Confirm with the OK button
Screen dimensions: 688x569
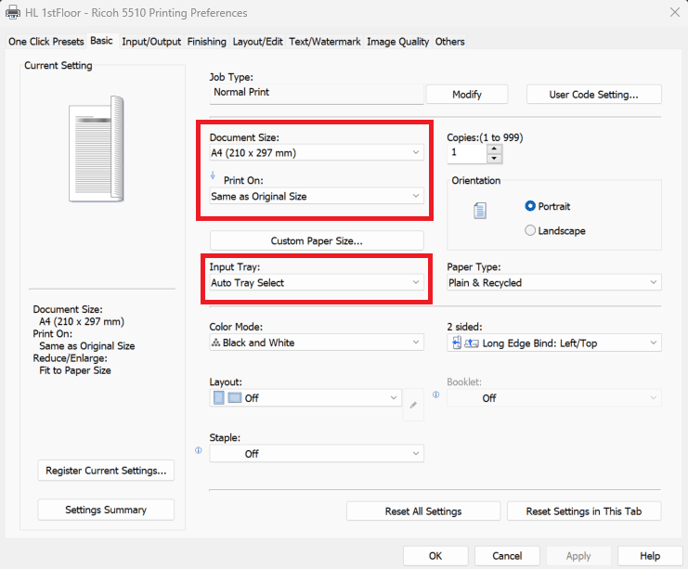coord(435,556)
